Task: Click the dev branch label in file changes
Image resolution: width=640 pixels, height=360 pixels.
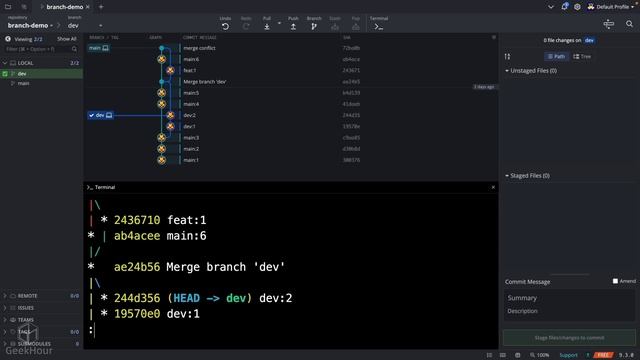Action: [x=589, y=40]
